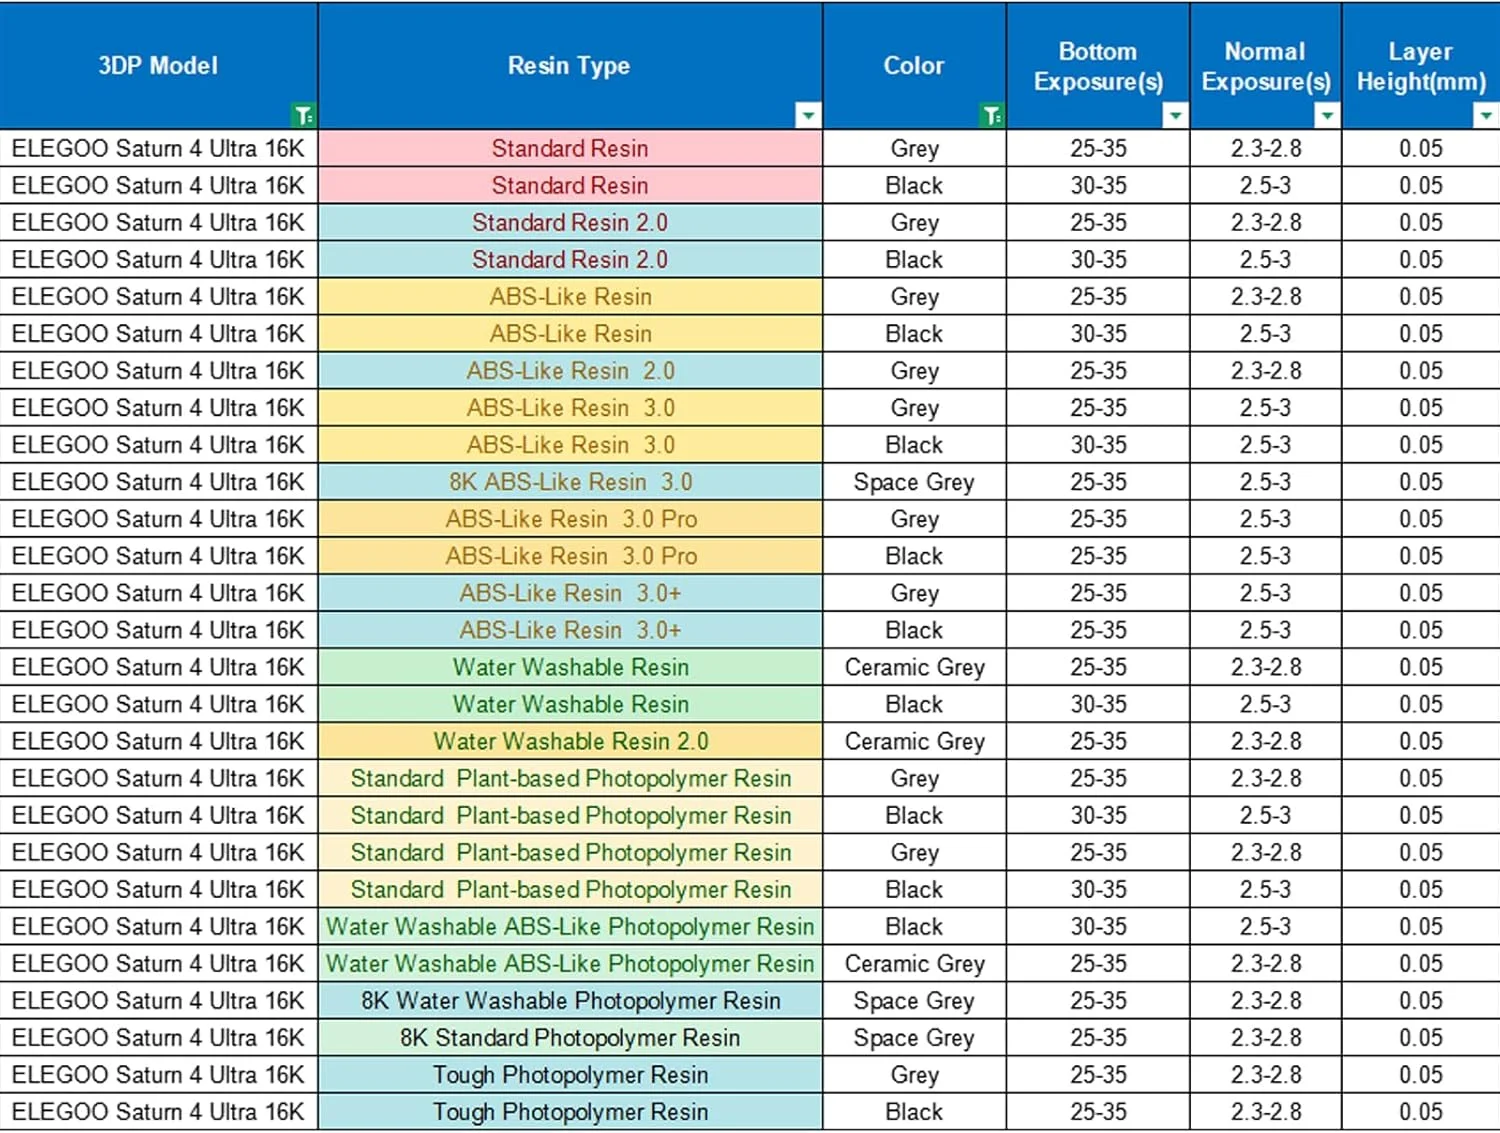
Task: Select the first Tough Photopolymer Resin cell
Action: click(x=570, y=1075)
